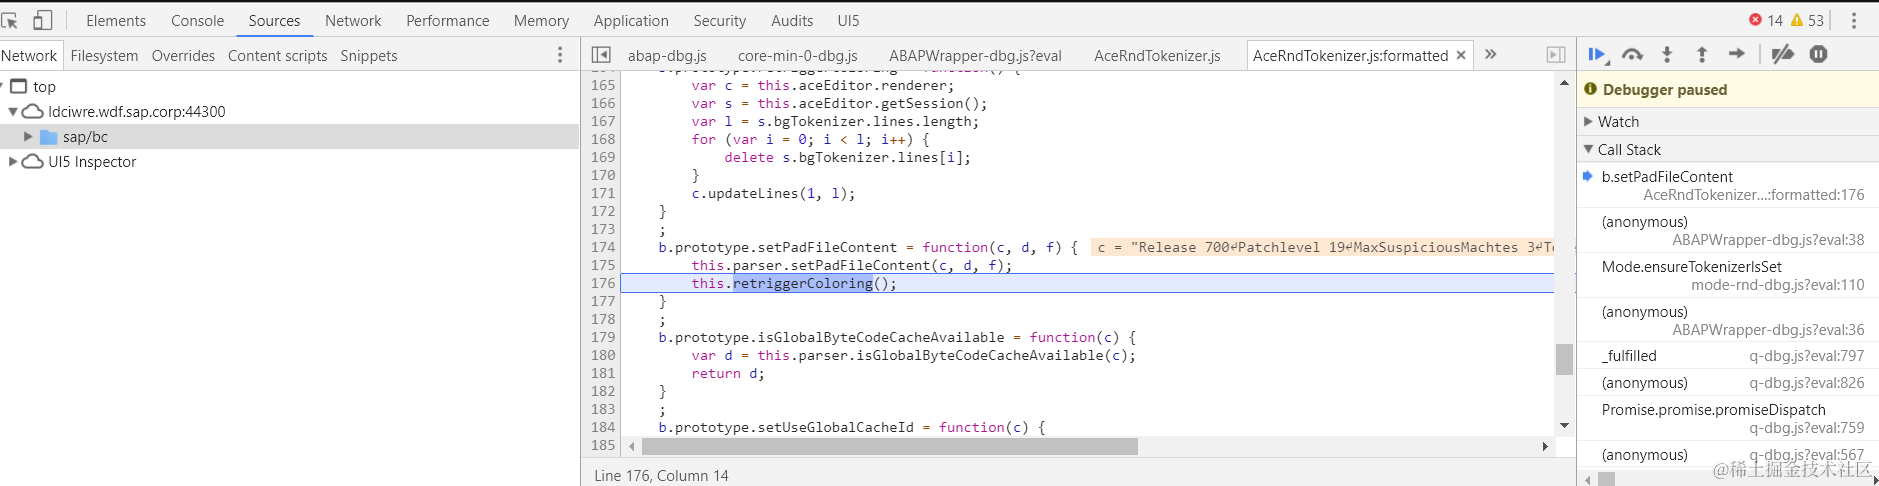Open the Memory tab

click(541, 20)
